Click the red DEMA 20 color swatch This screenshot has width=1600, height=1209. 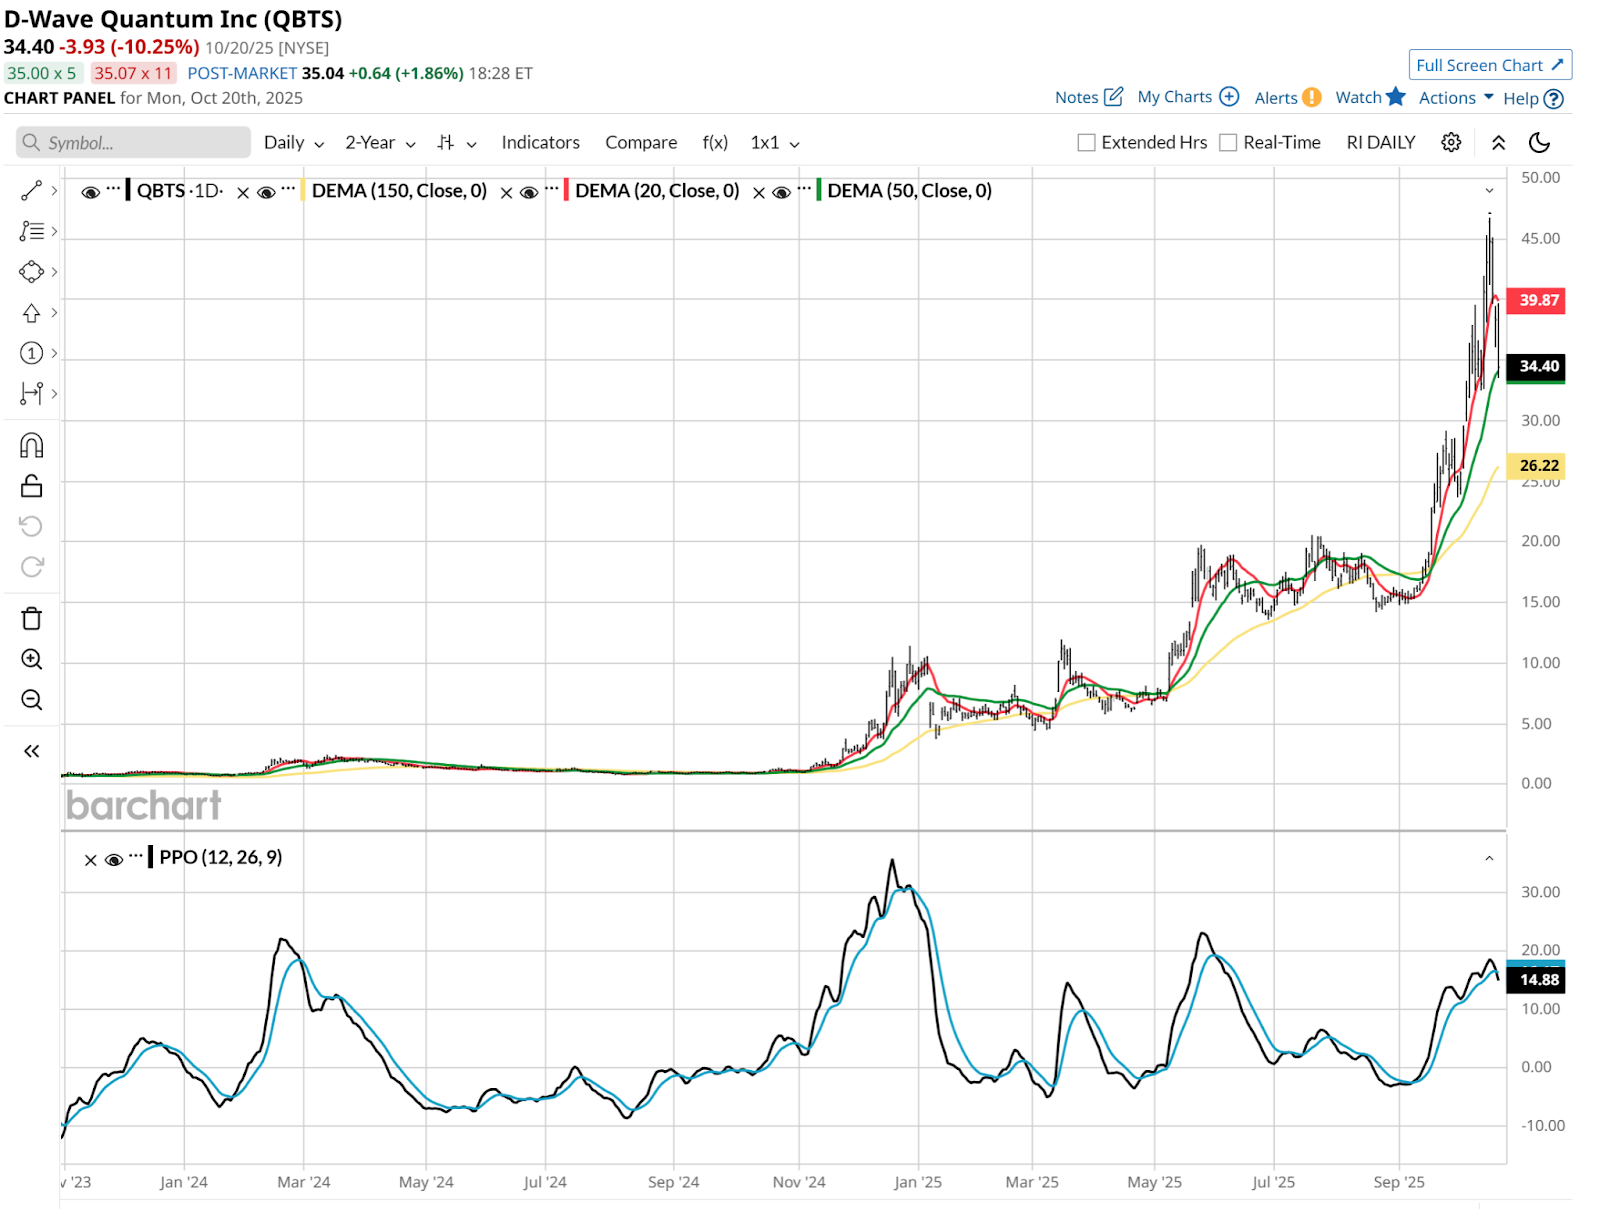567,191
